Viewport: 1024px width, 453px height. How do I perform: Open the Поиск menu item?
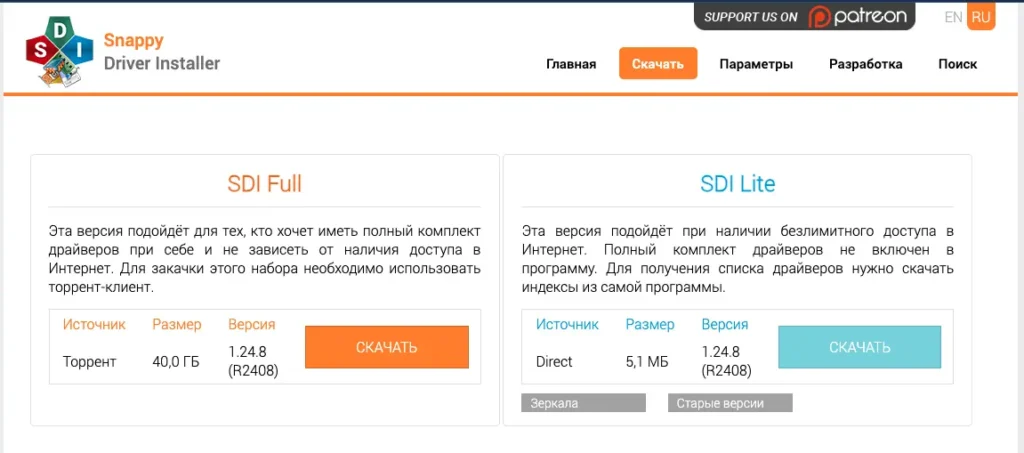[958, 64]
